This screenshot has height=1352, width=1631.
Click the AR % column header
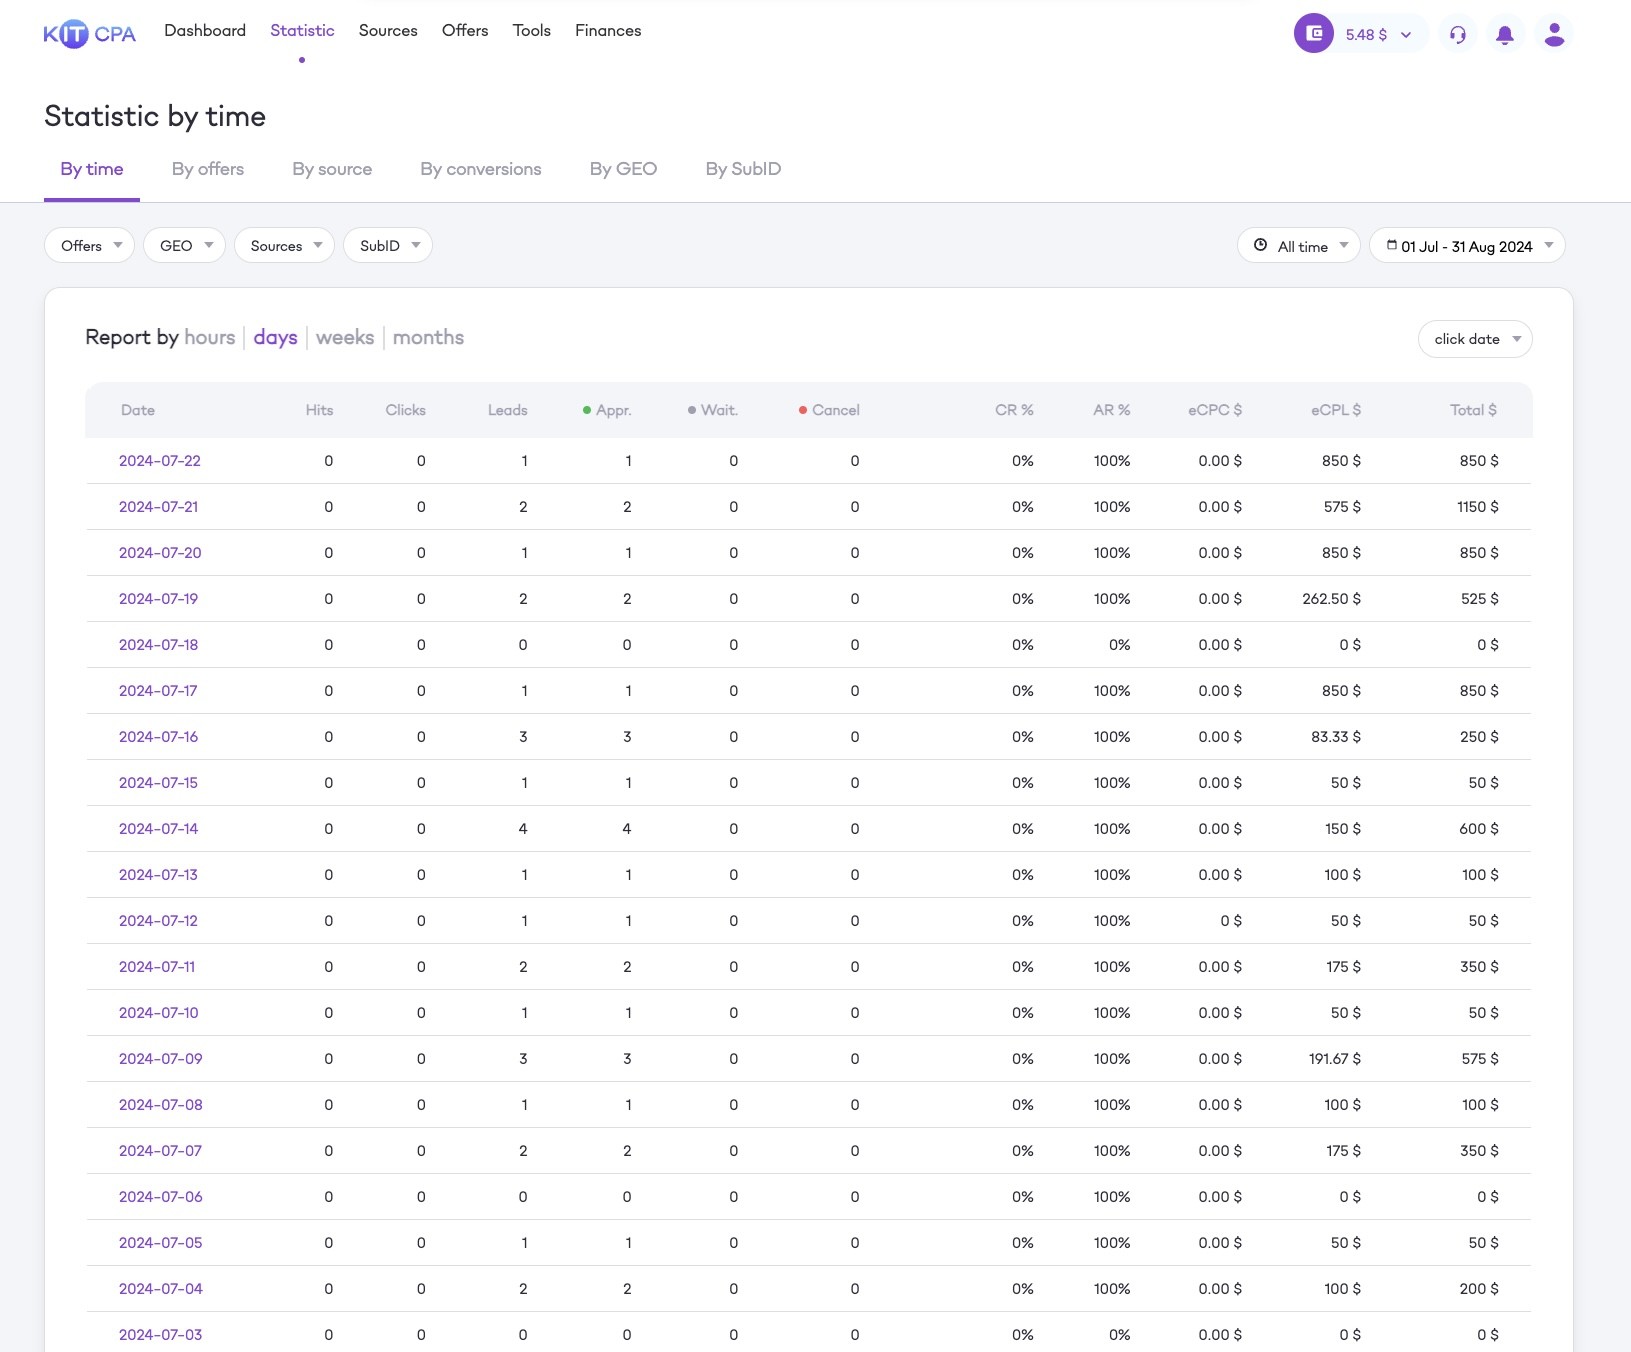pos(1111,410)
